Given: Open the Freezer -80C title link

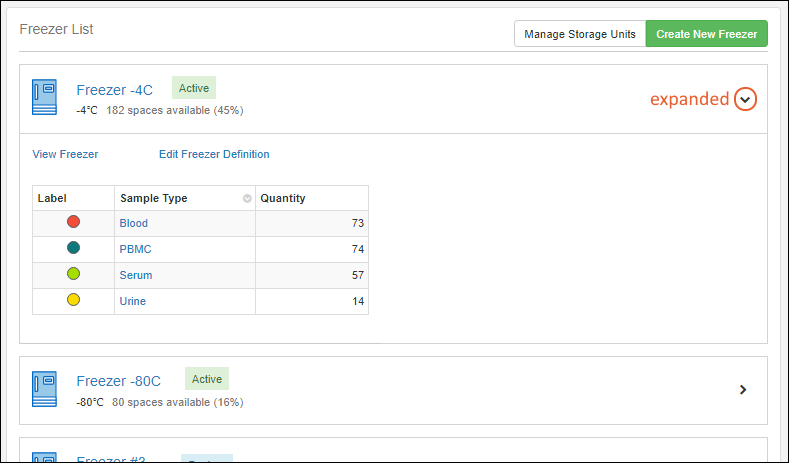Looking at the screenshot, I should pos(118,381).
